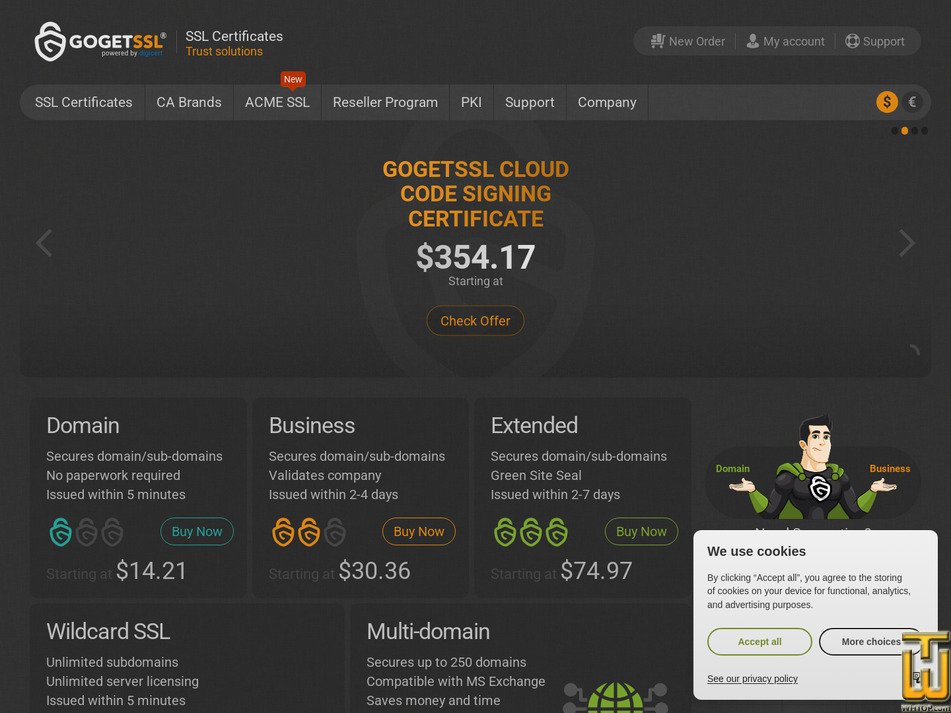Go to the Reseller Program tab
This screenshot has width=951, height=713.
click(x=385, y=101)
